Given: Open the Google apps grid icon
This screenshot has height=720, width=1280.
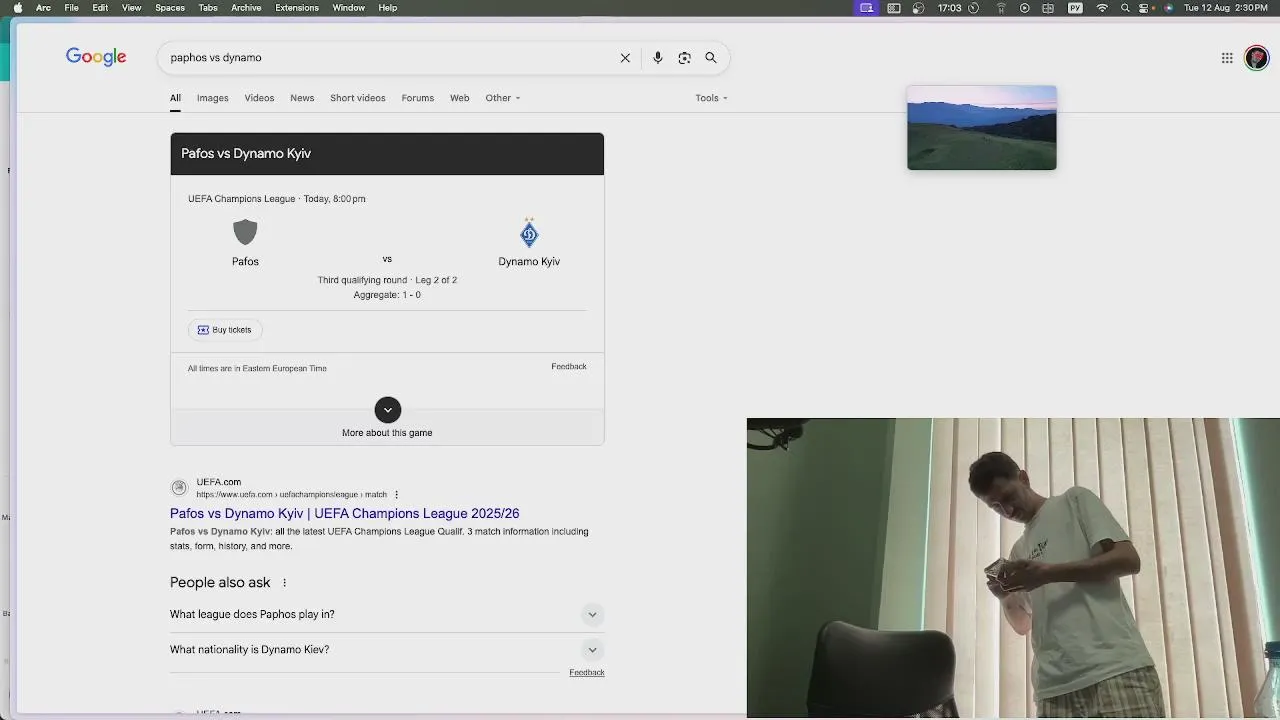Looking at the screenshot, I should pos(1227,58).
